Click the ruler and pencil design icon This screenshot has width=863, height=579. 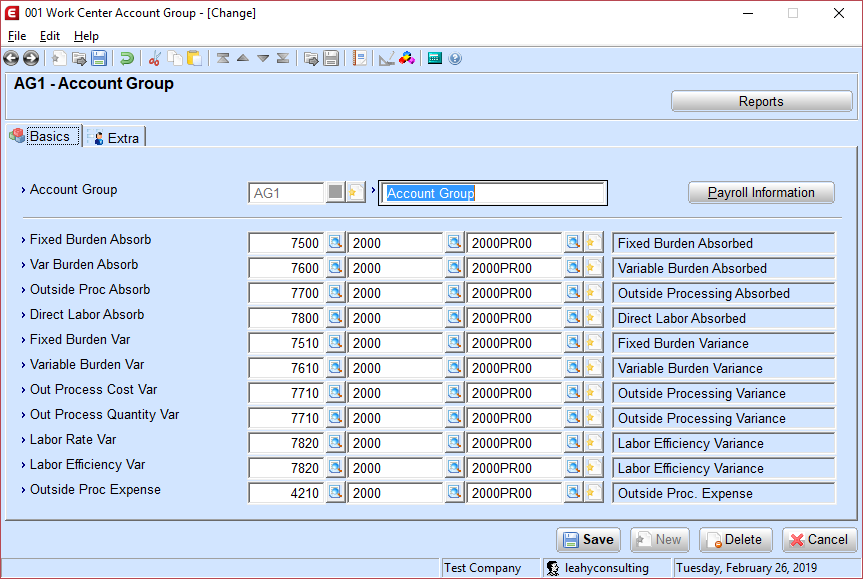point(387,58)
